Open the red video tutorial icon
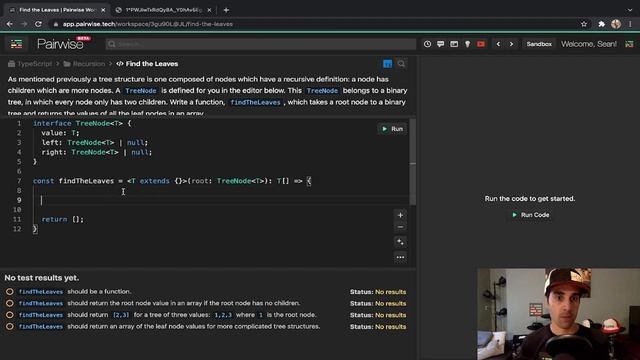Screen dimensions: 640x360 click(481, 44)
